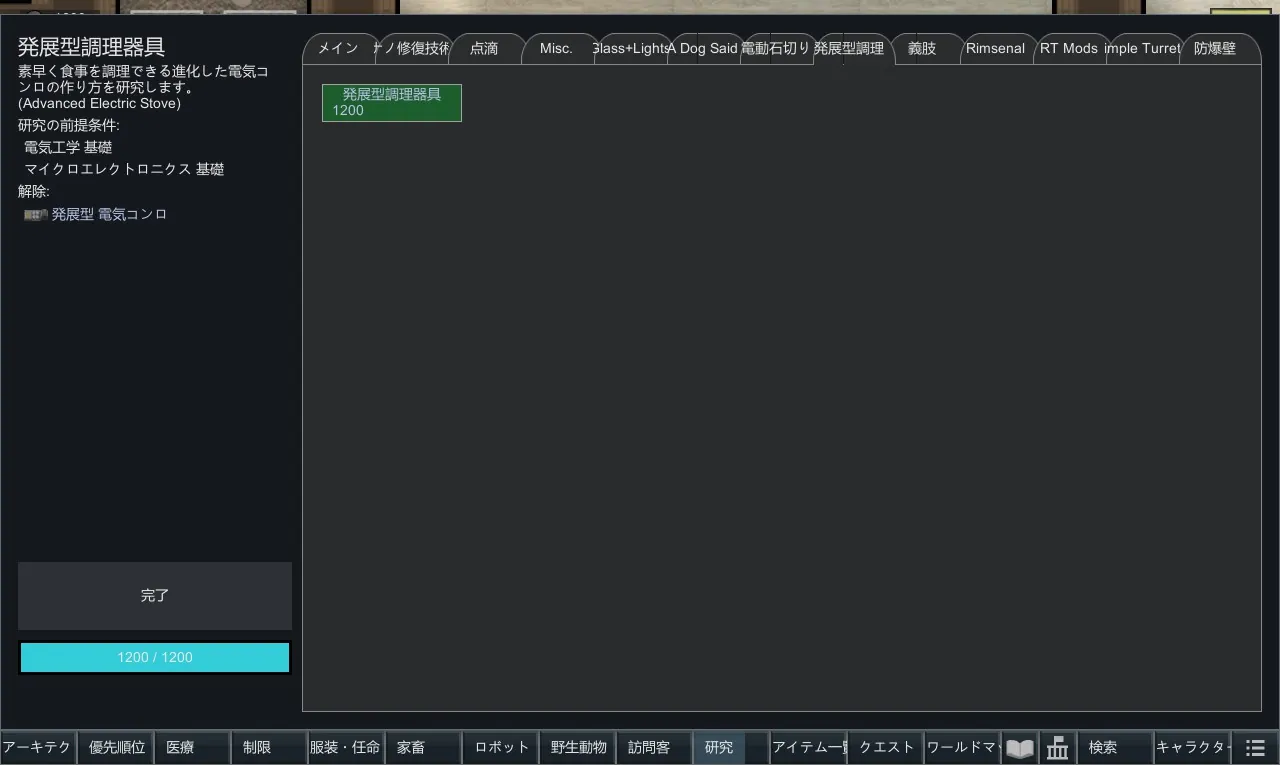
Task: Open the Misc. research tab
Action: [556, 48]
